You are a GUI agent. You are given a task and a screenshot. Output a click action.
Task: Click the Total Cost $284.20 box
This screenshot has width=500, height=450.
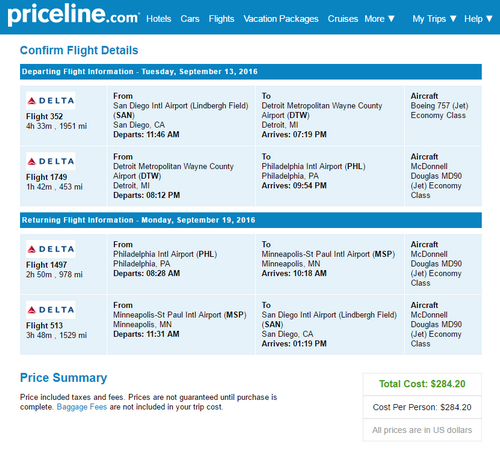(422, 384)
